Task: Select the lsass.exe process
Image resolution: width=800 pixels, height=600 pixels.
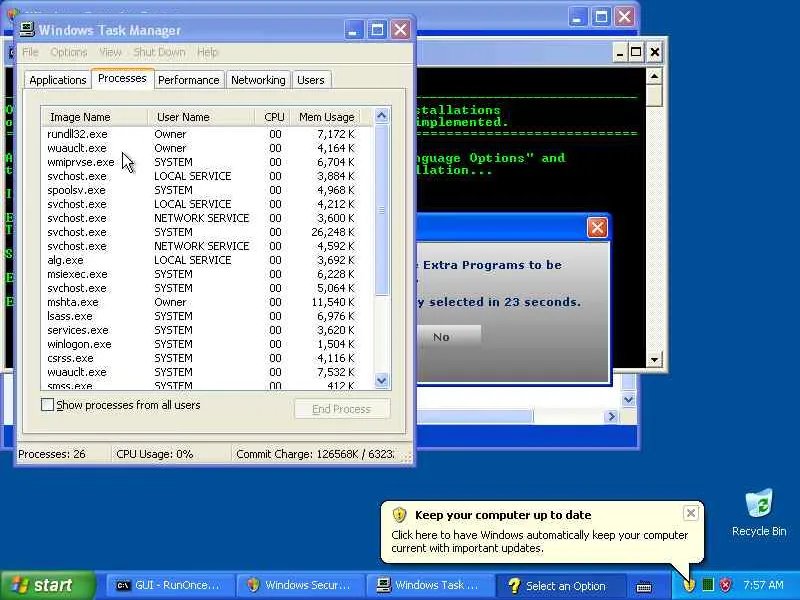Action: [207, 316]
